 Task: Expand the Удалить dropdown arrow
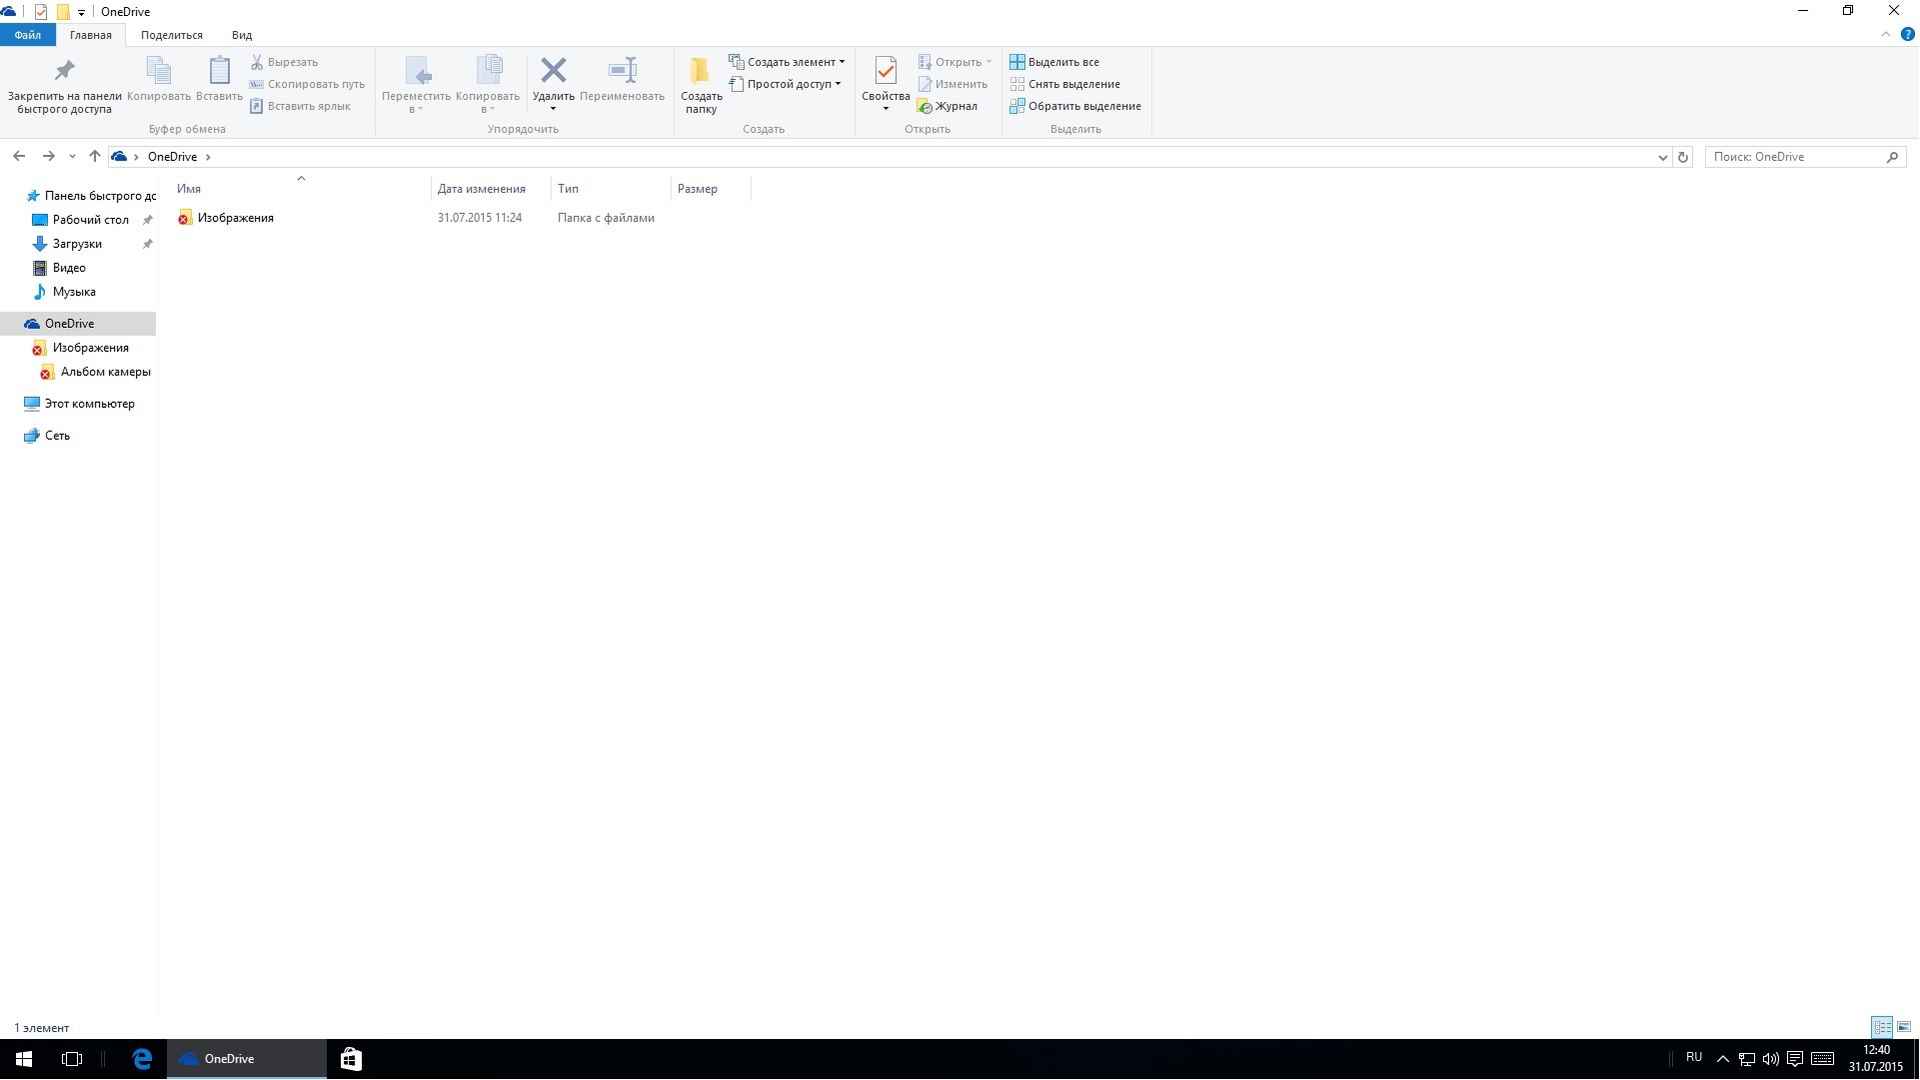pos(553,109)
